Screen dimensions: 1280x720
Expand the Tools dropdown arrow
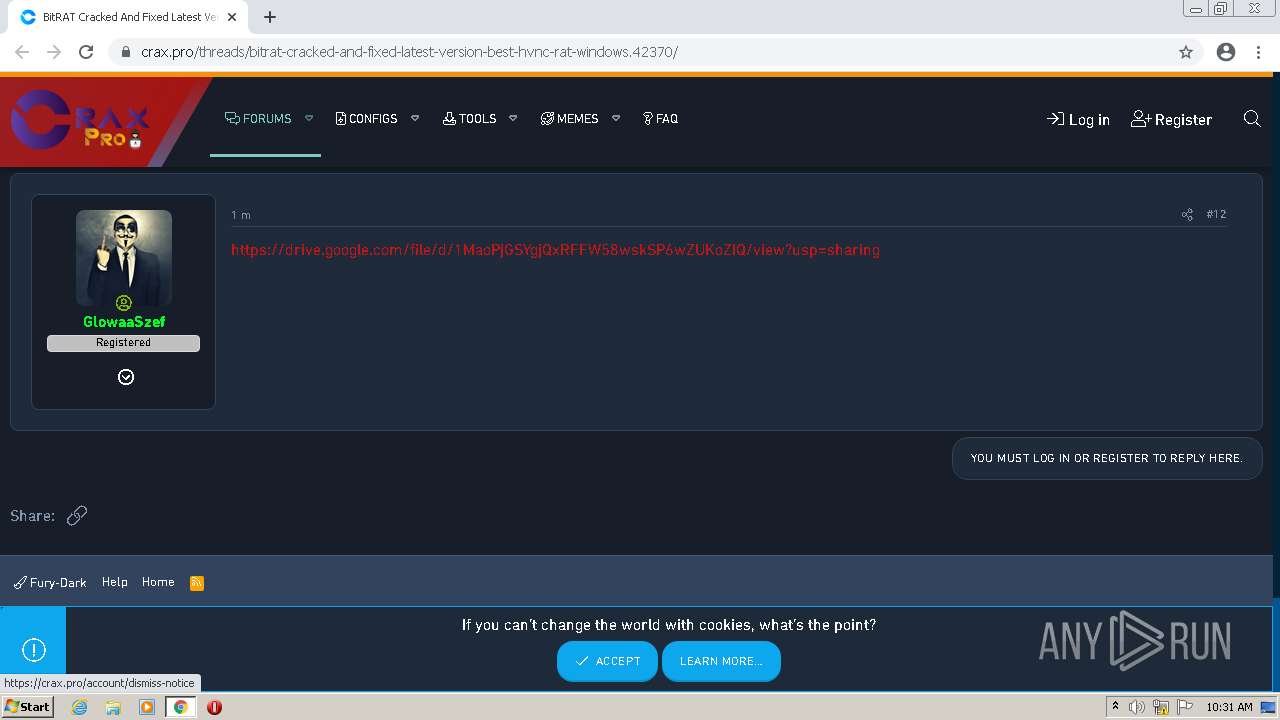pyautogui.click(x=513, y=118)
